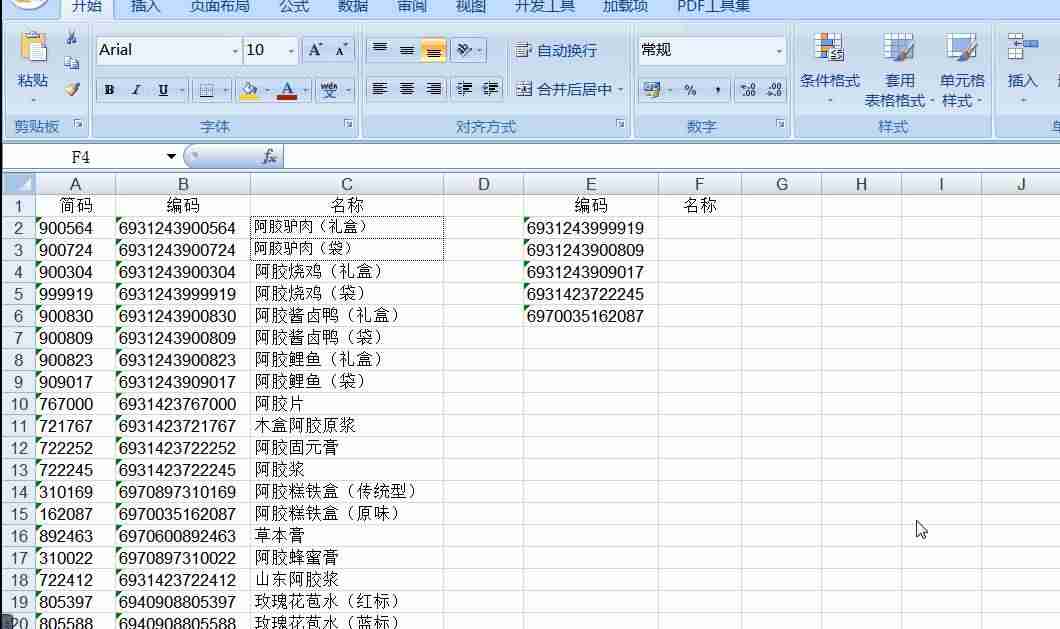Open the font color dropdown arrow
Viewport: 1060px width, 629px height.
tap(306, 90)
